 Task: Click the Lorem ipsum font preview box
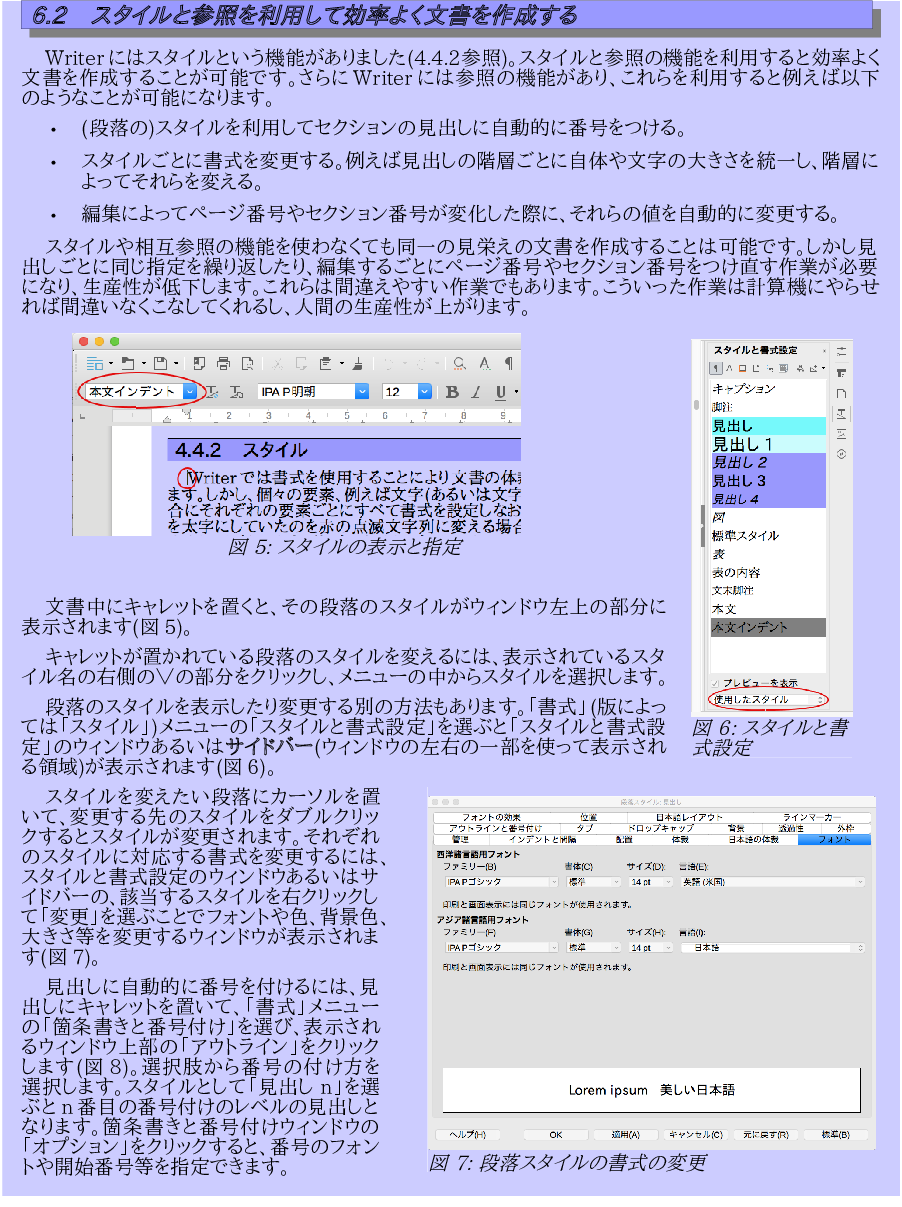pyautogui.click(x=651, y=1089)
